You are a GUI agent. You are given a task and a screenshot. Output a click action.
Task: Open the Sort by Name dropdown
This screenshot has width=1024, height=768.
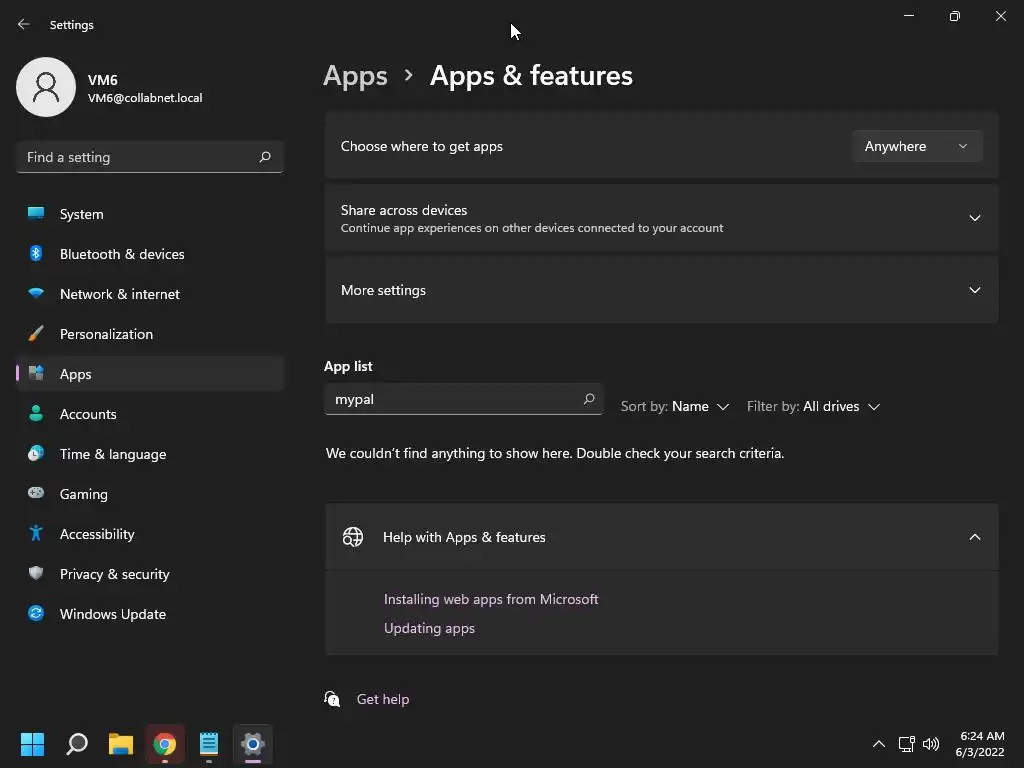click(675, 407)
